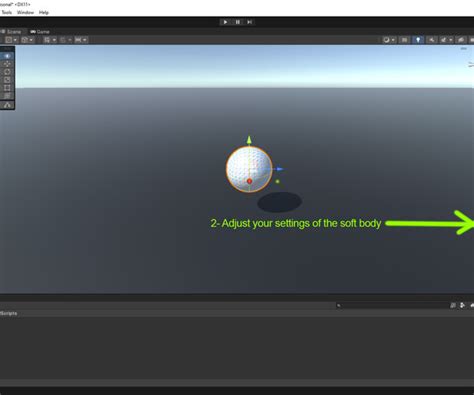
Task: Switch to the Game tab
Action: [x=40, y=32]
